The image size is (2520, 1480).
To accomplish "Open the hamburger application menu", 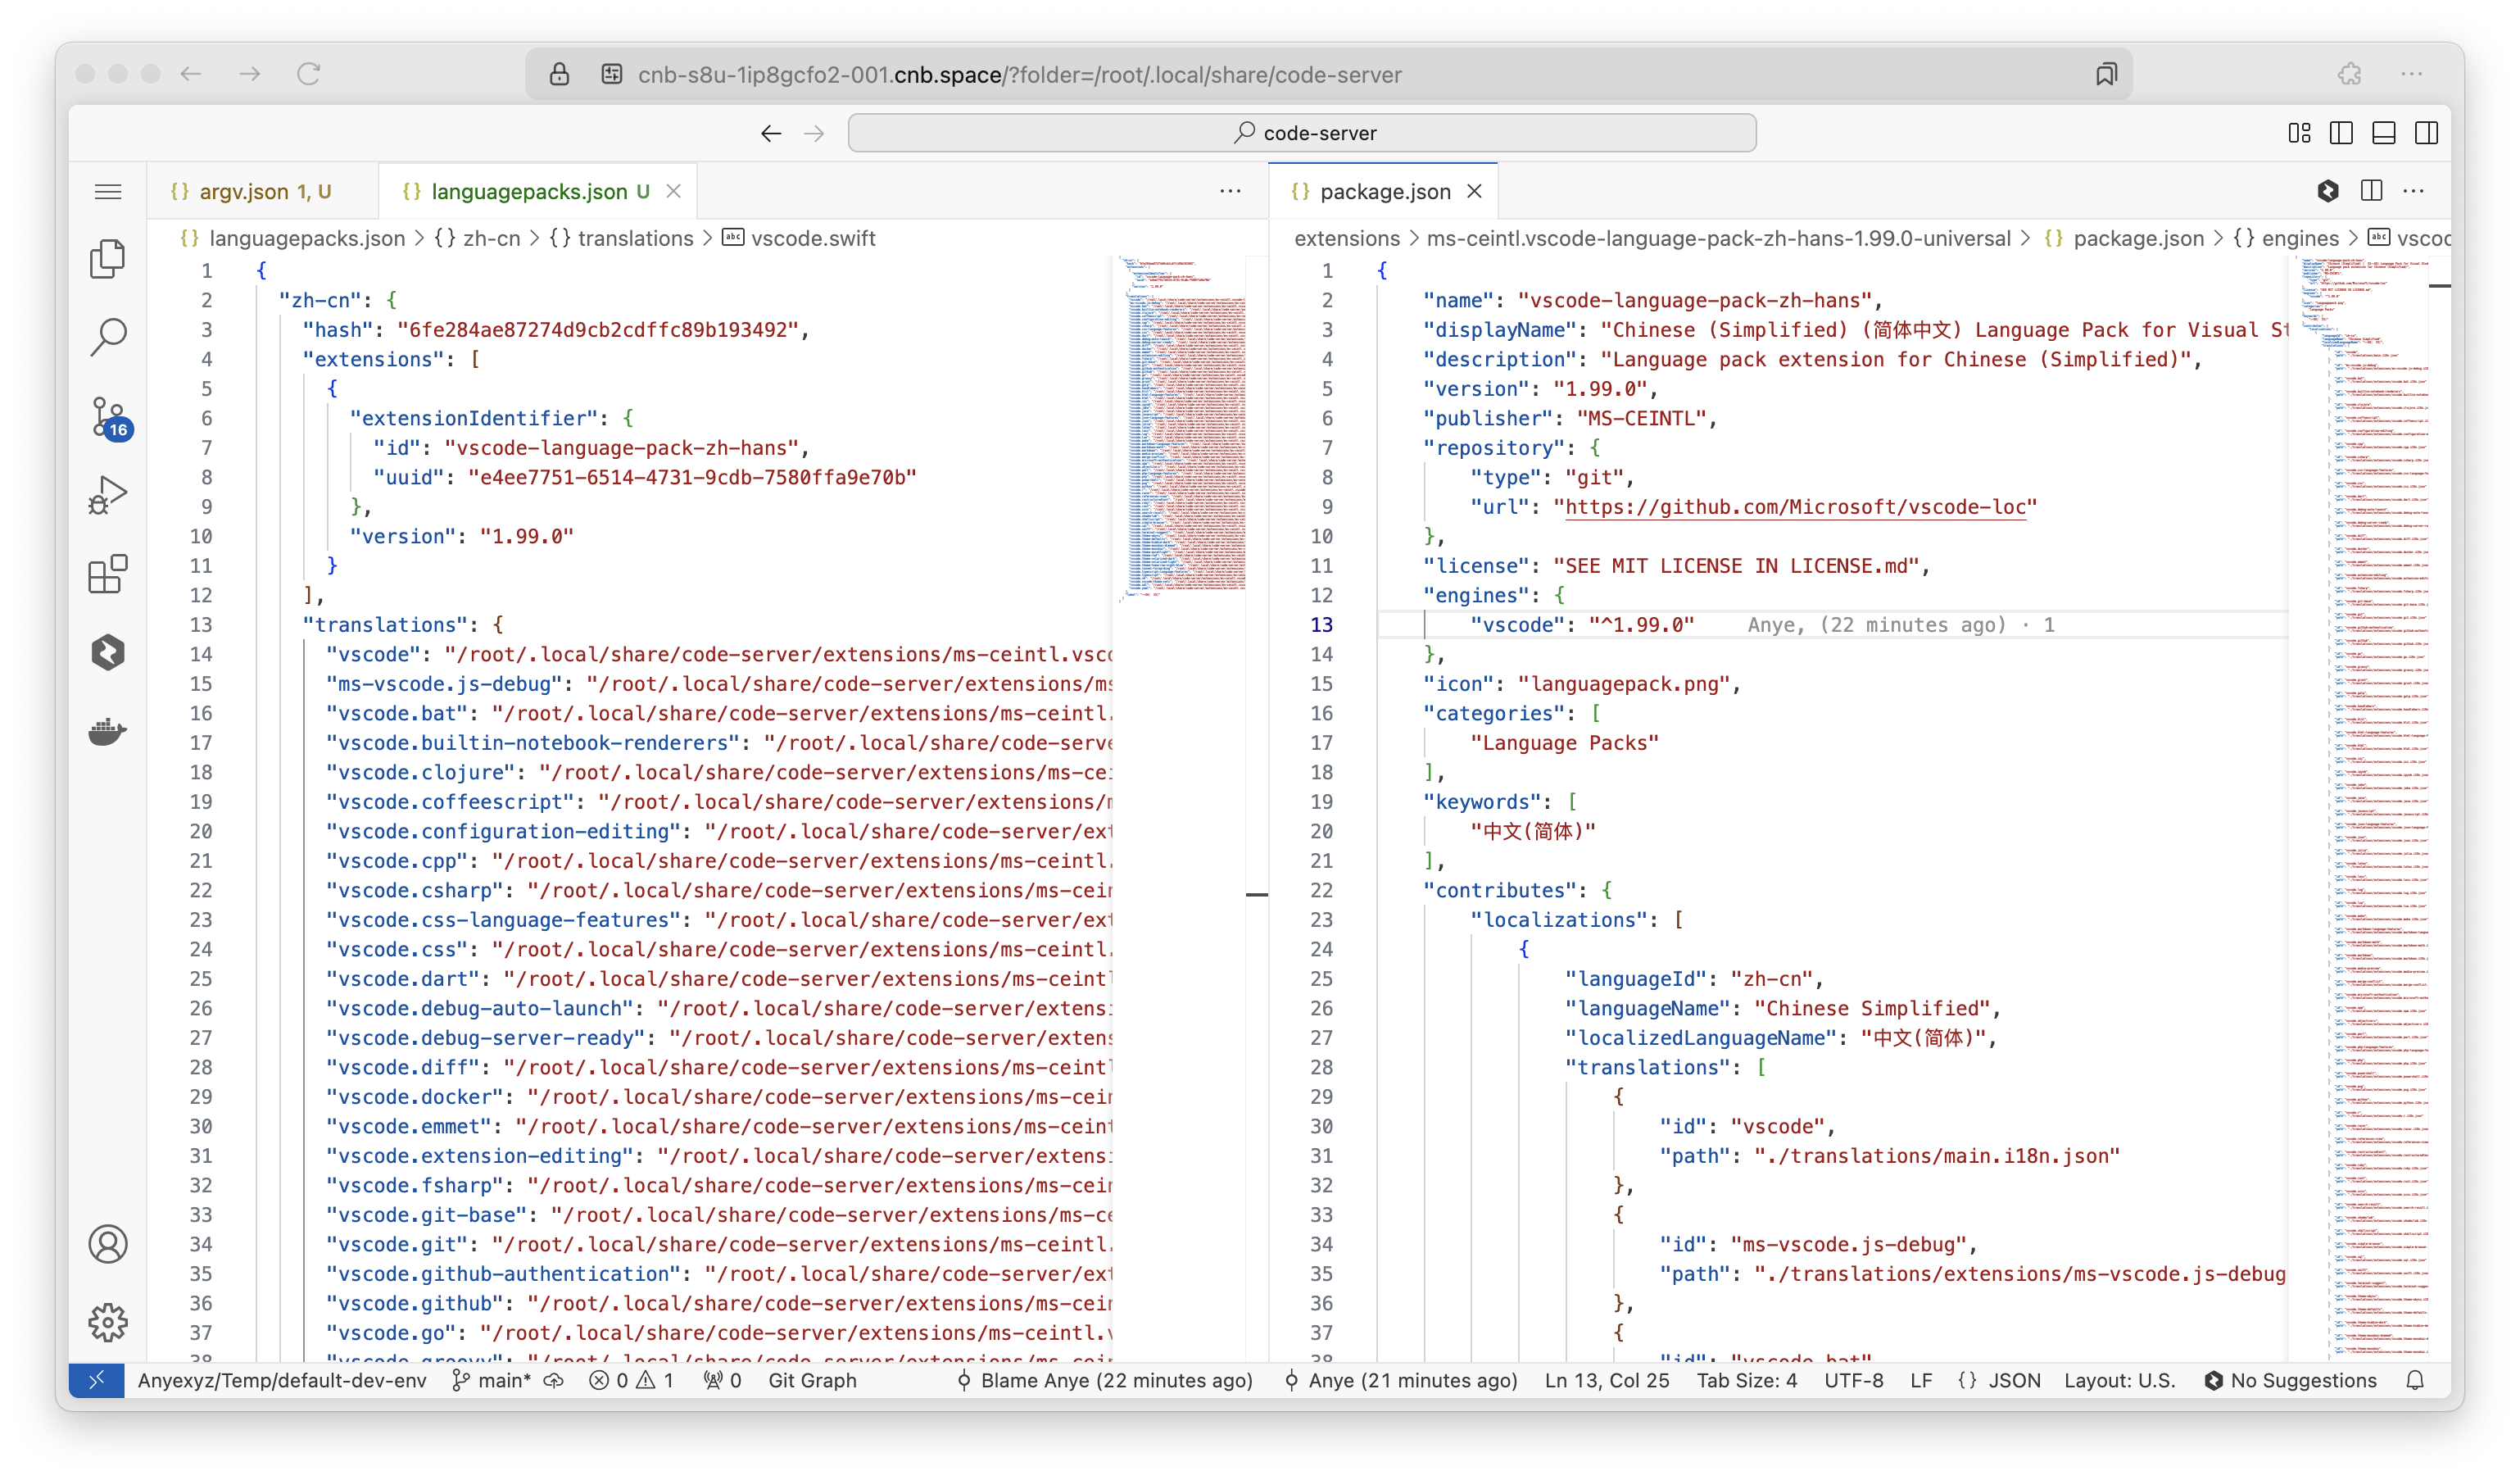I will [x=108, y=191].
